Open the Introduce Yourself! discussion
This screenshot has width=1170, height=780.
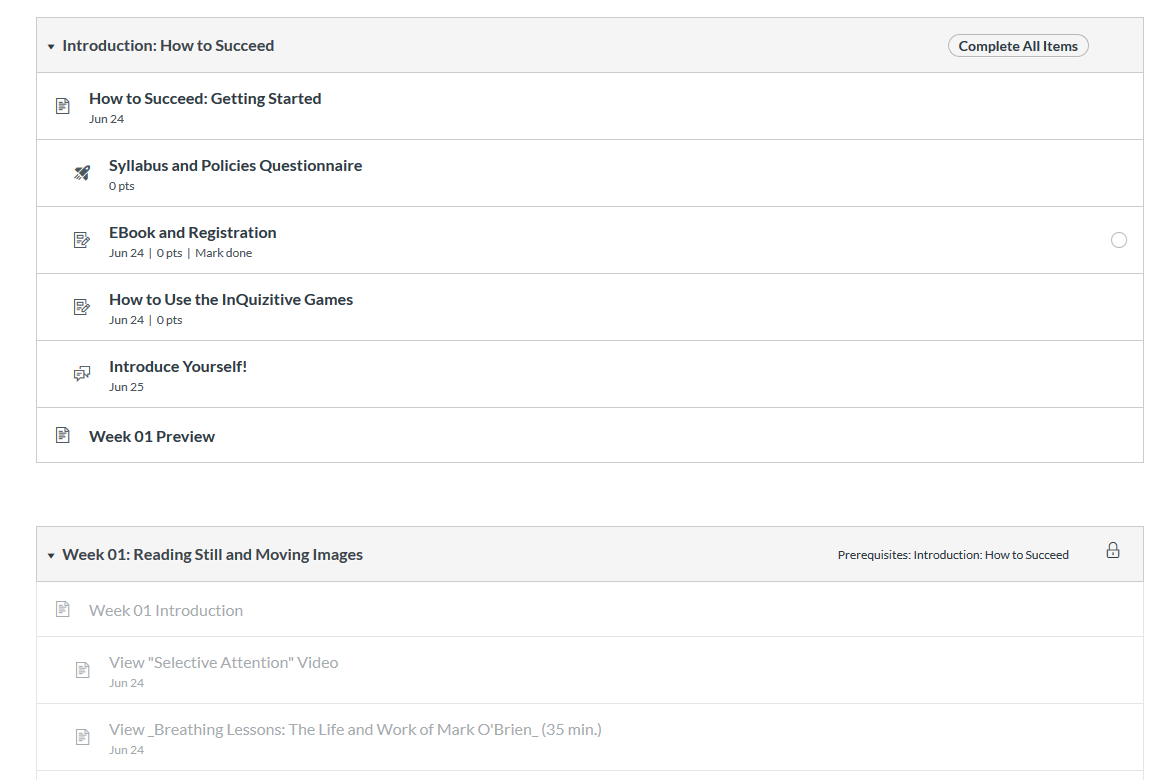178,366
